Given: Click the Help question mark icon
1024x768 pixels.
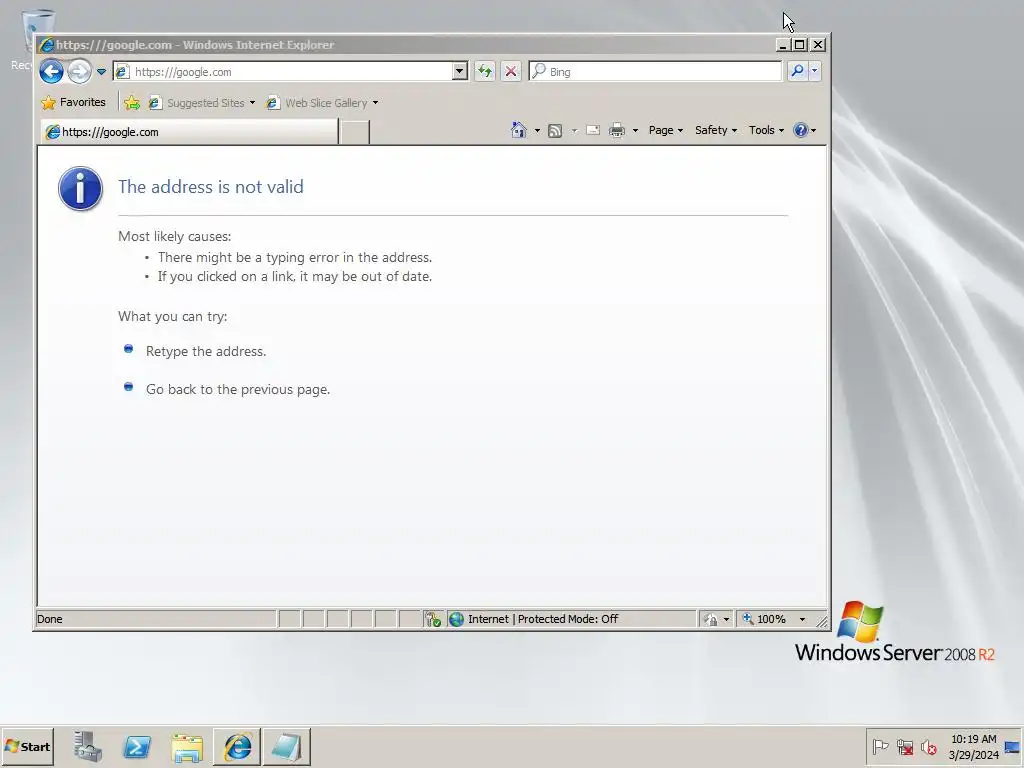Looking at the screenshot, I should pyautogui.click(x=801, y=130).
